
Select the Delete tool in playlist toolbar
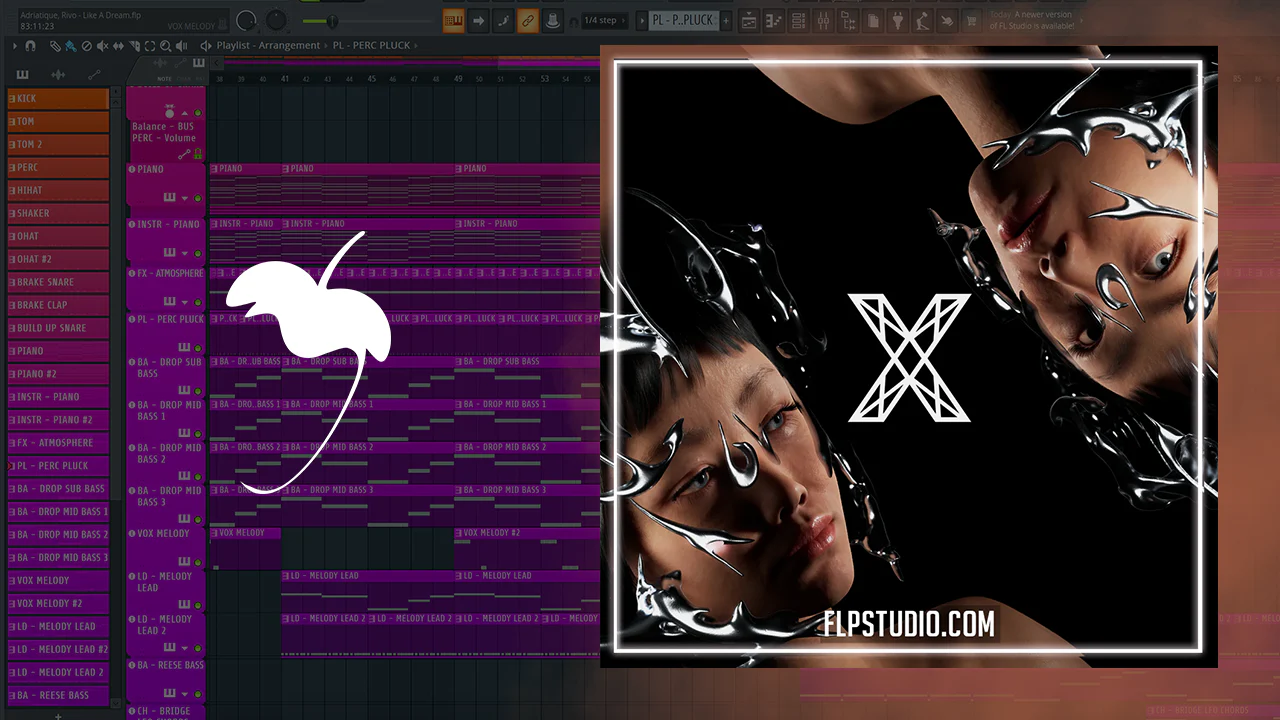[86, 46]
